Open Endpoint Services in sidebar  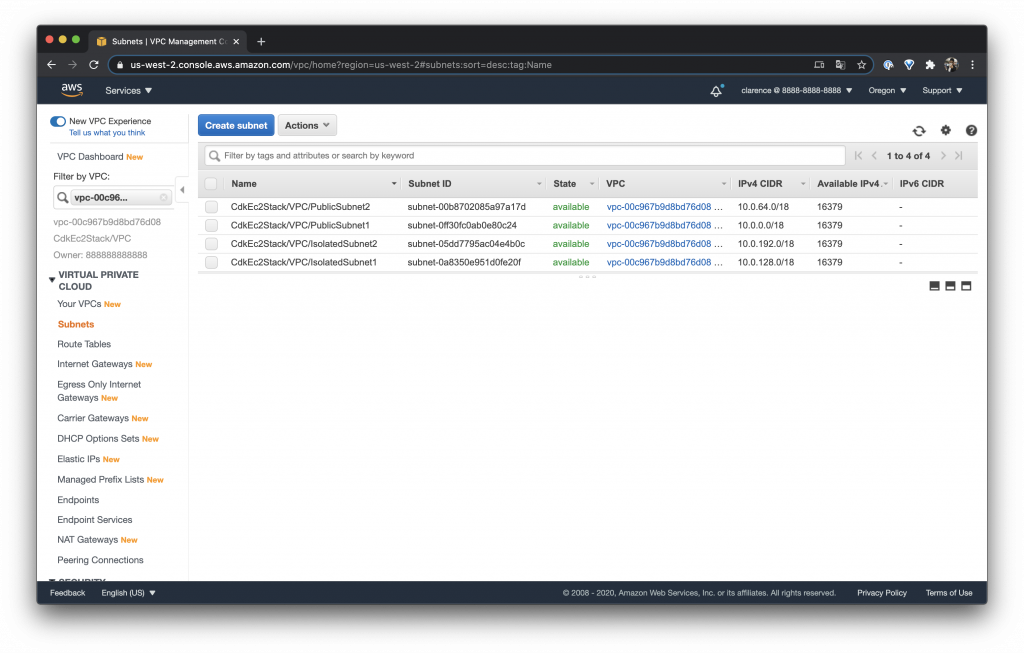pyautogui.click(x=95, y=520)
